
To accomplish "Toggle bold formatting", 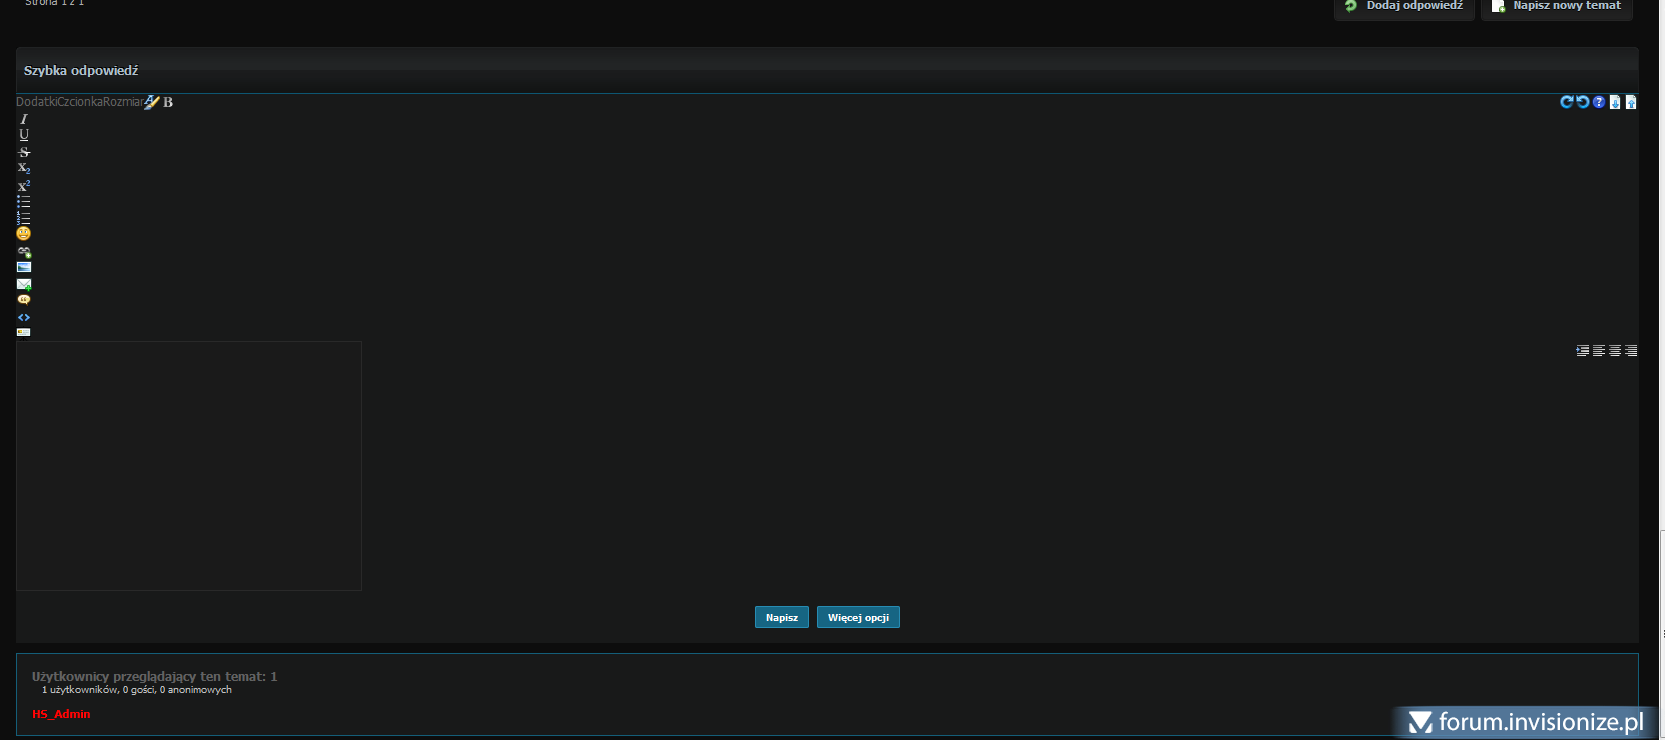I will 168,102.
